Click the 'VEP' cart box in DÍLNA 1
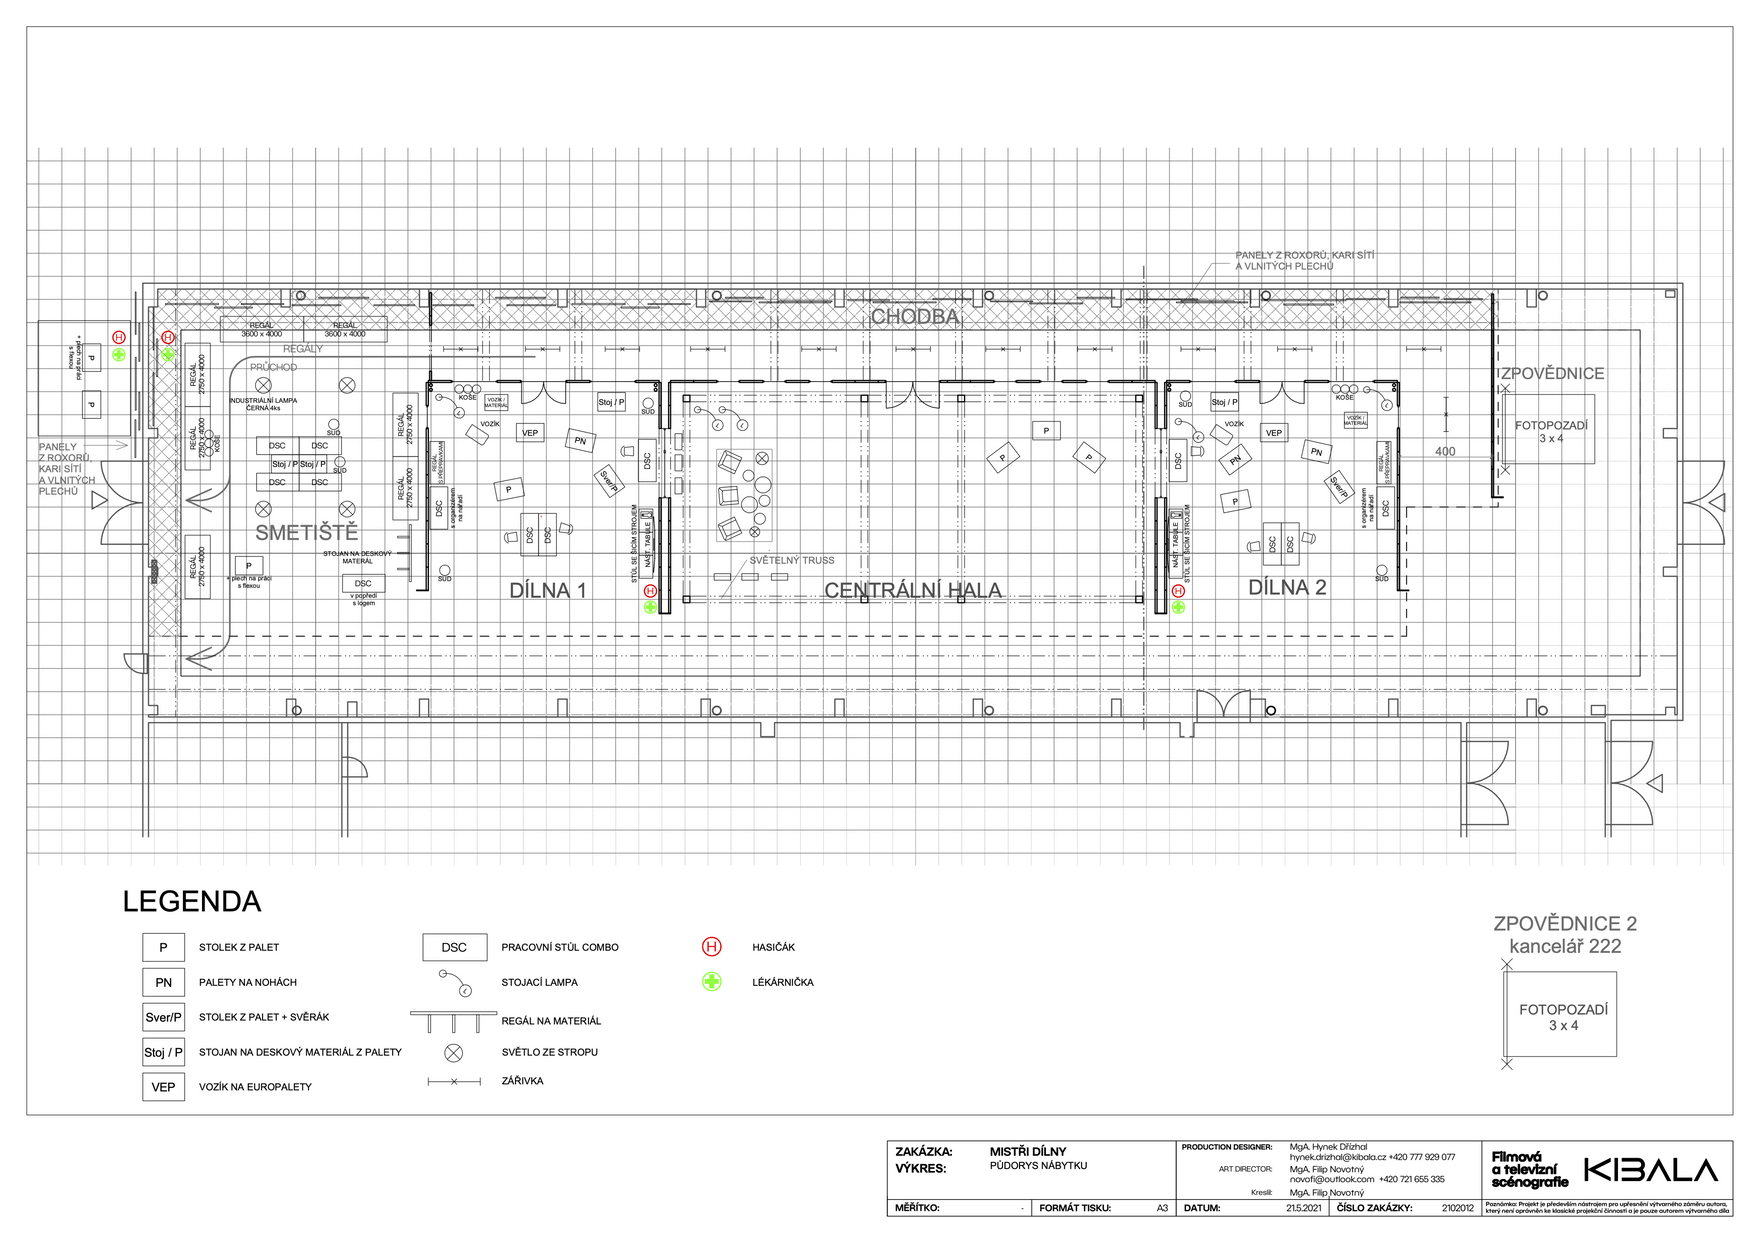Viewport: 1758px width, 1243px height. click(530, 433)
